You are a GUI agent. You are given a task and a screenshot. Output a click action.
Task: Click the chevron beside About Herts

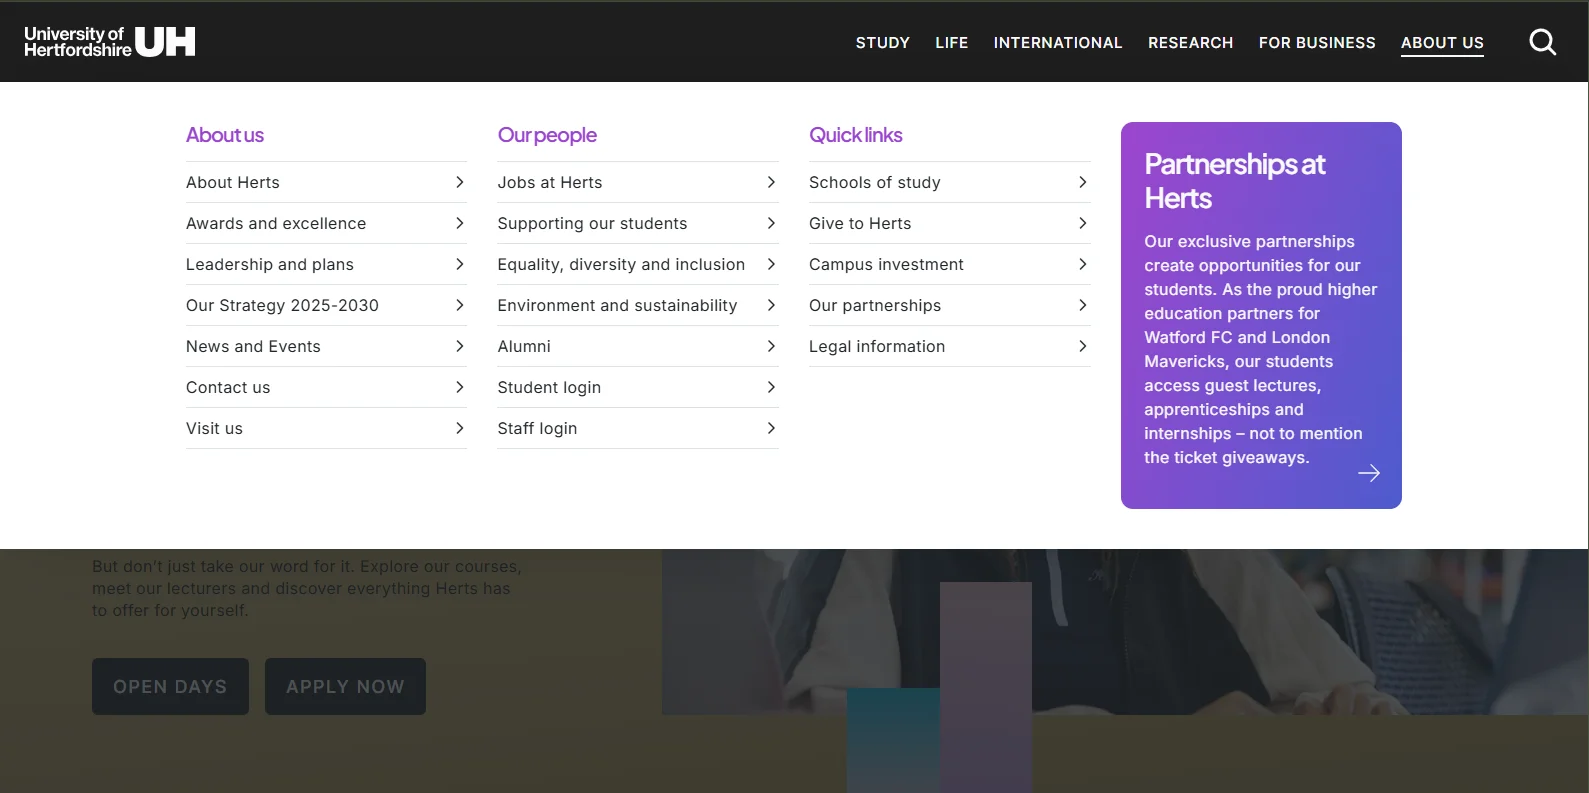pos(460,182)
